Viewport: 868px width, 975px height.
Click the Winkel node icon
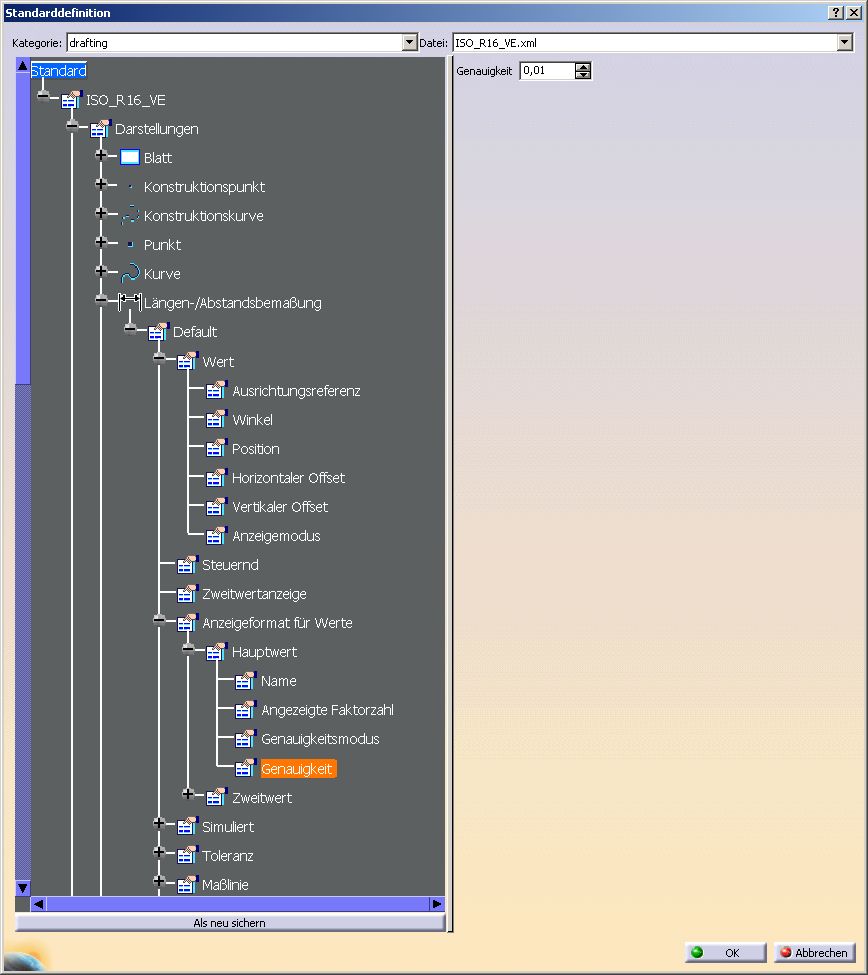point(216,419)
